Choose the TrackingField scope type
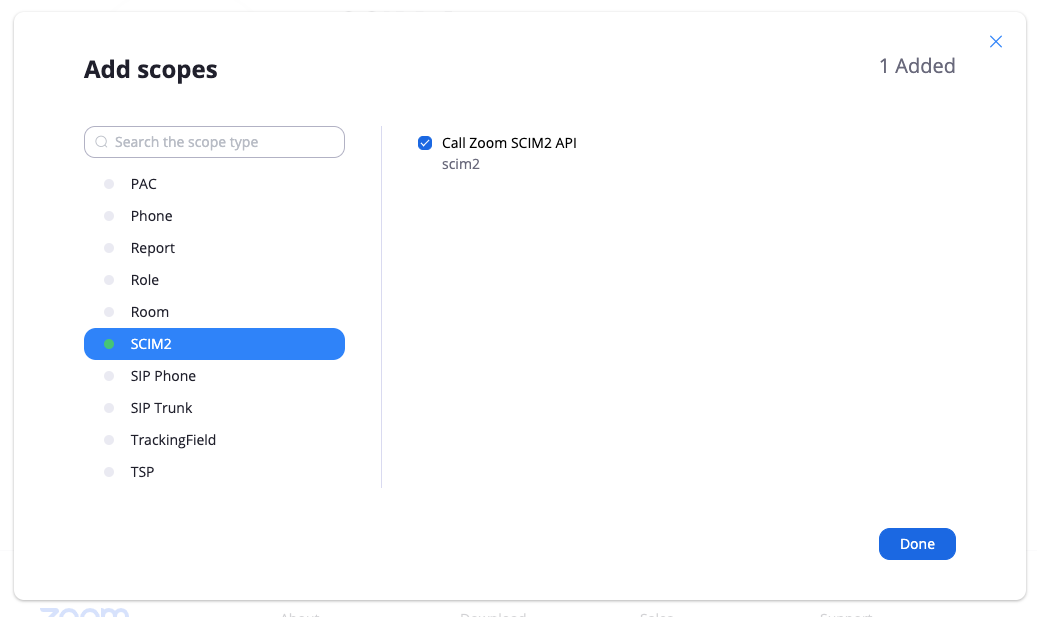Image resolution: width=1037 pixels, height=617 pixels. click(173, 440)
